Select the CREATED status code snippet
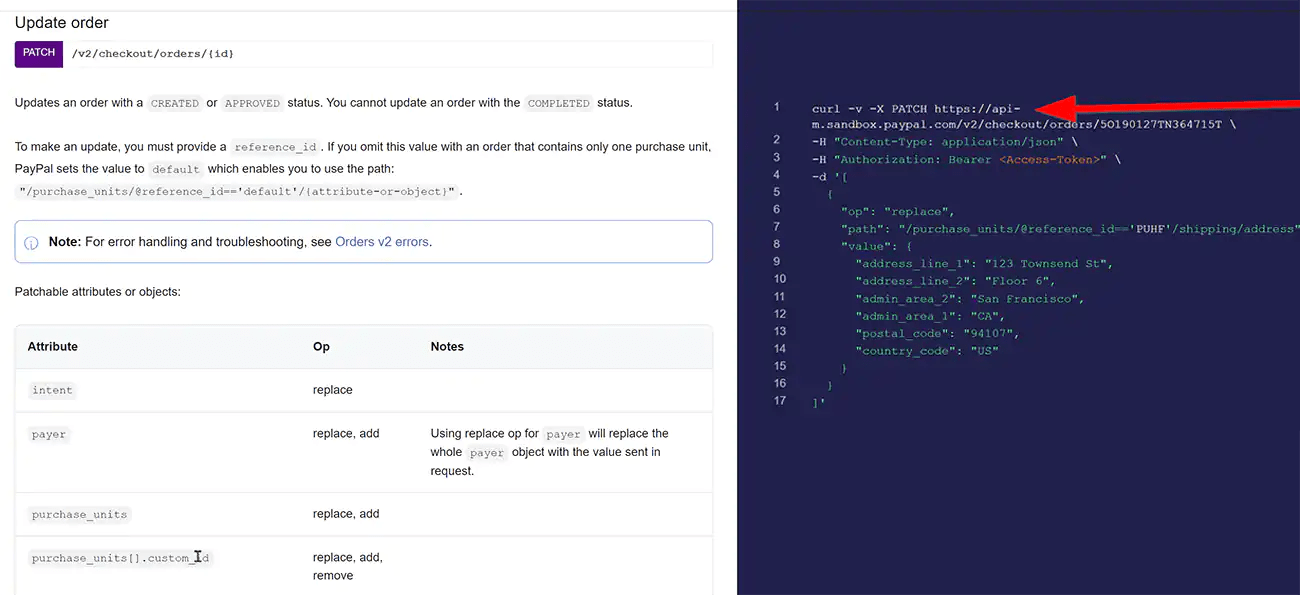This screenshot has width=1300, height=595. pos(175,103)
